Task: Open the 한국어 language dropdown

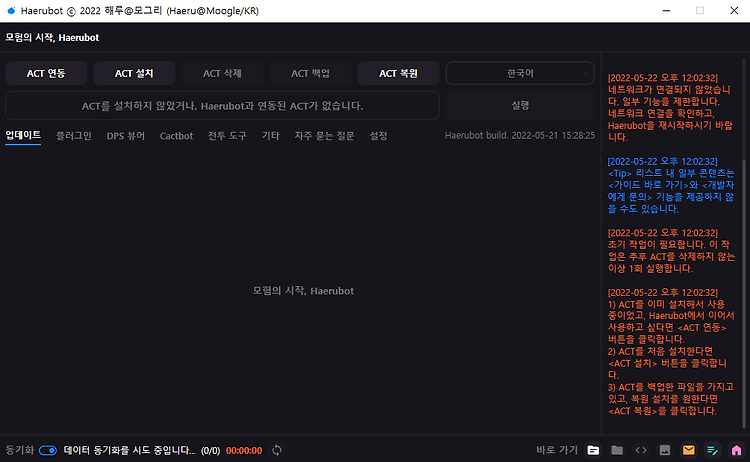Action: [520, 73]
